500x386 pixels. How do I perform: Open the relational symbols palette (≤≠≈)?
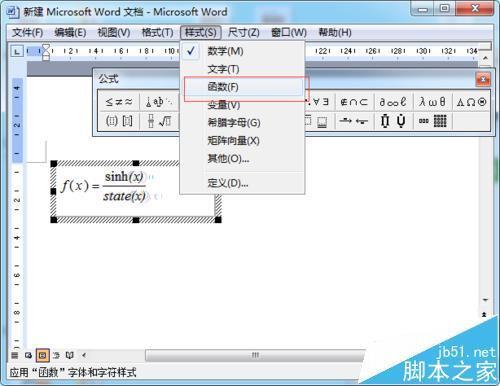point(119,102)
